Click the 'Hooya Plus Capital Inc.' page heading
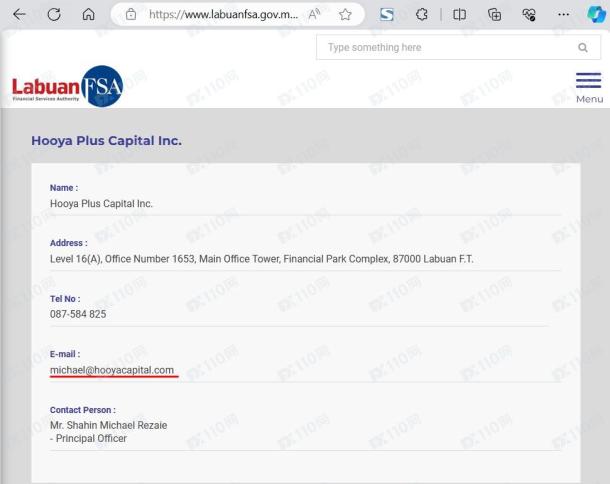610x484 pixels. 107,140
